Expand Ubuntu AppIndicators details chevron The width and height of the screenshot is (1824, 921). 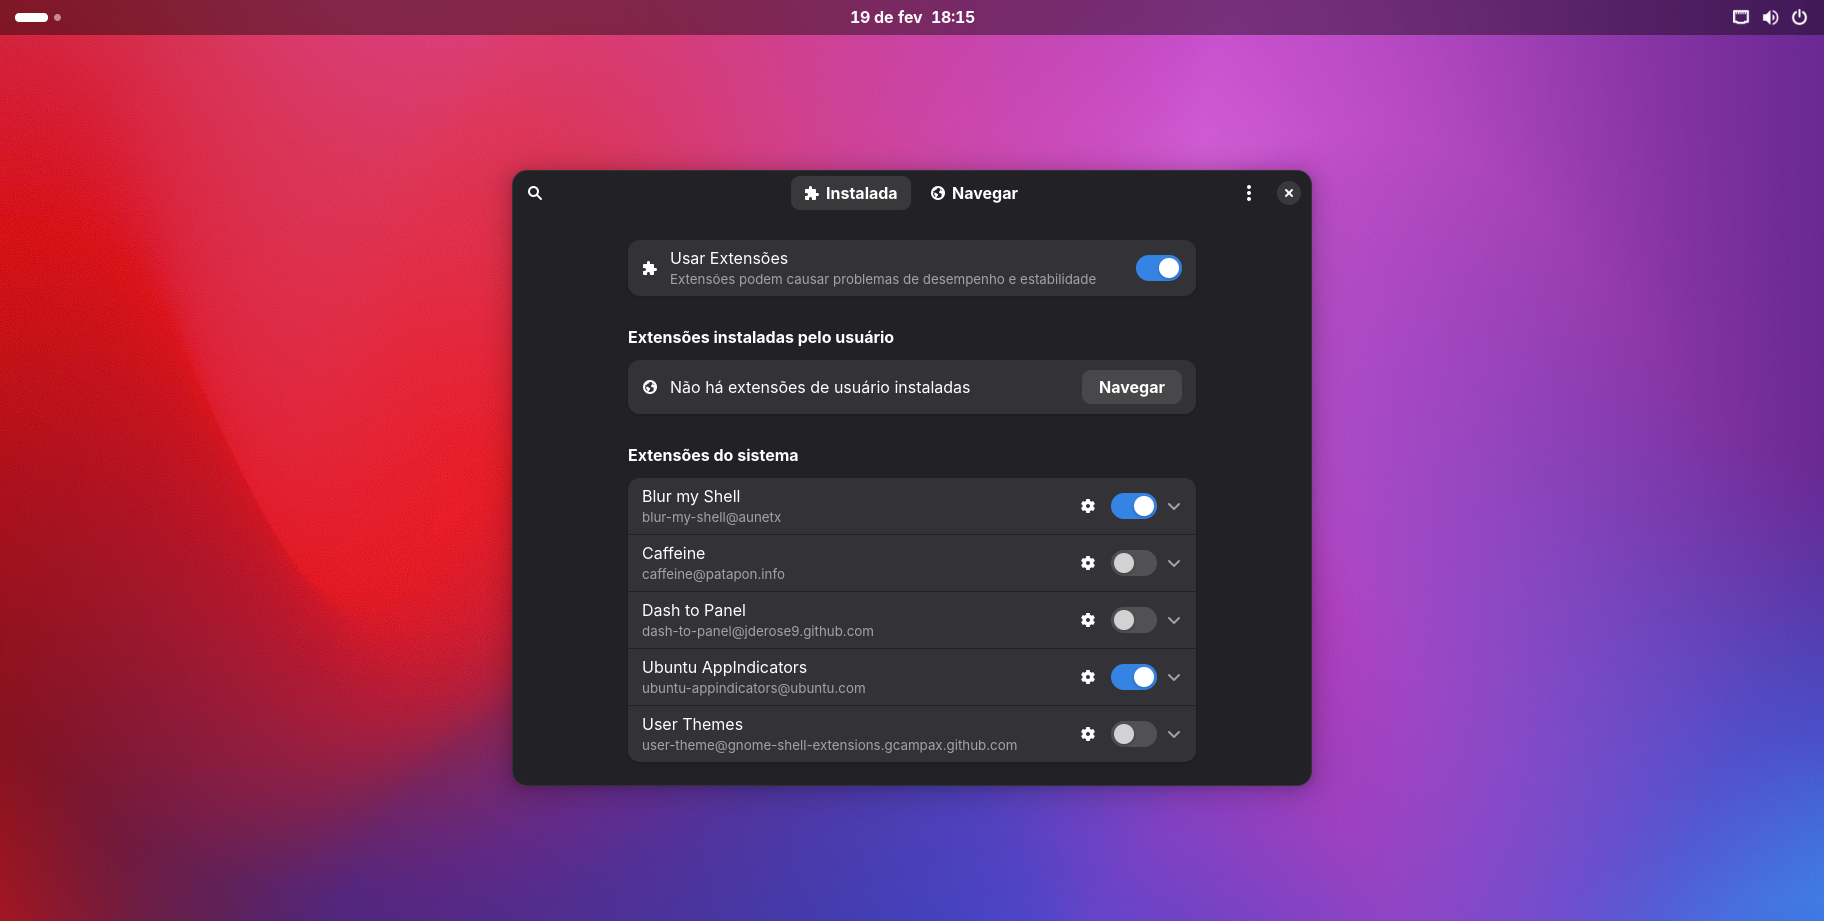[1174, 677]
